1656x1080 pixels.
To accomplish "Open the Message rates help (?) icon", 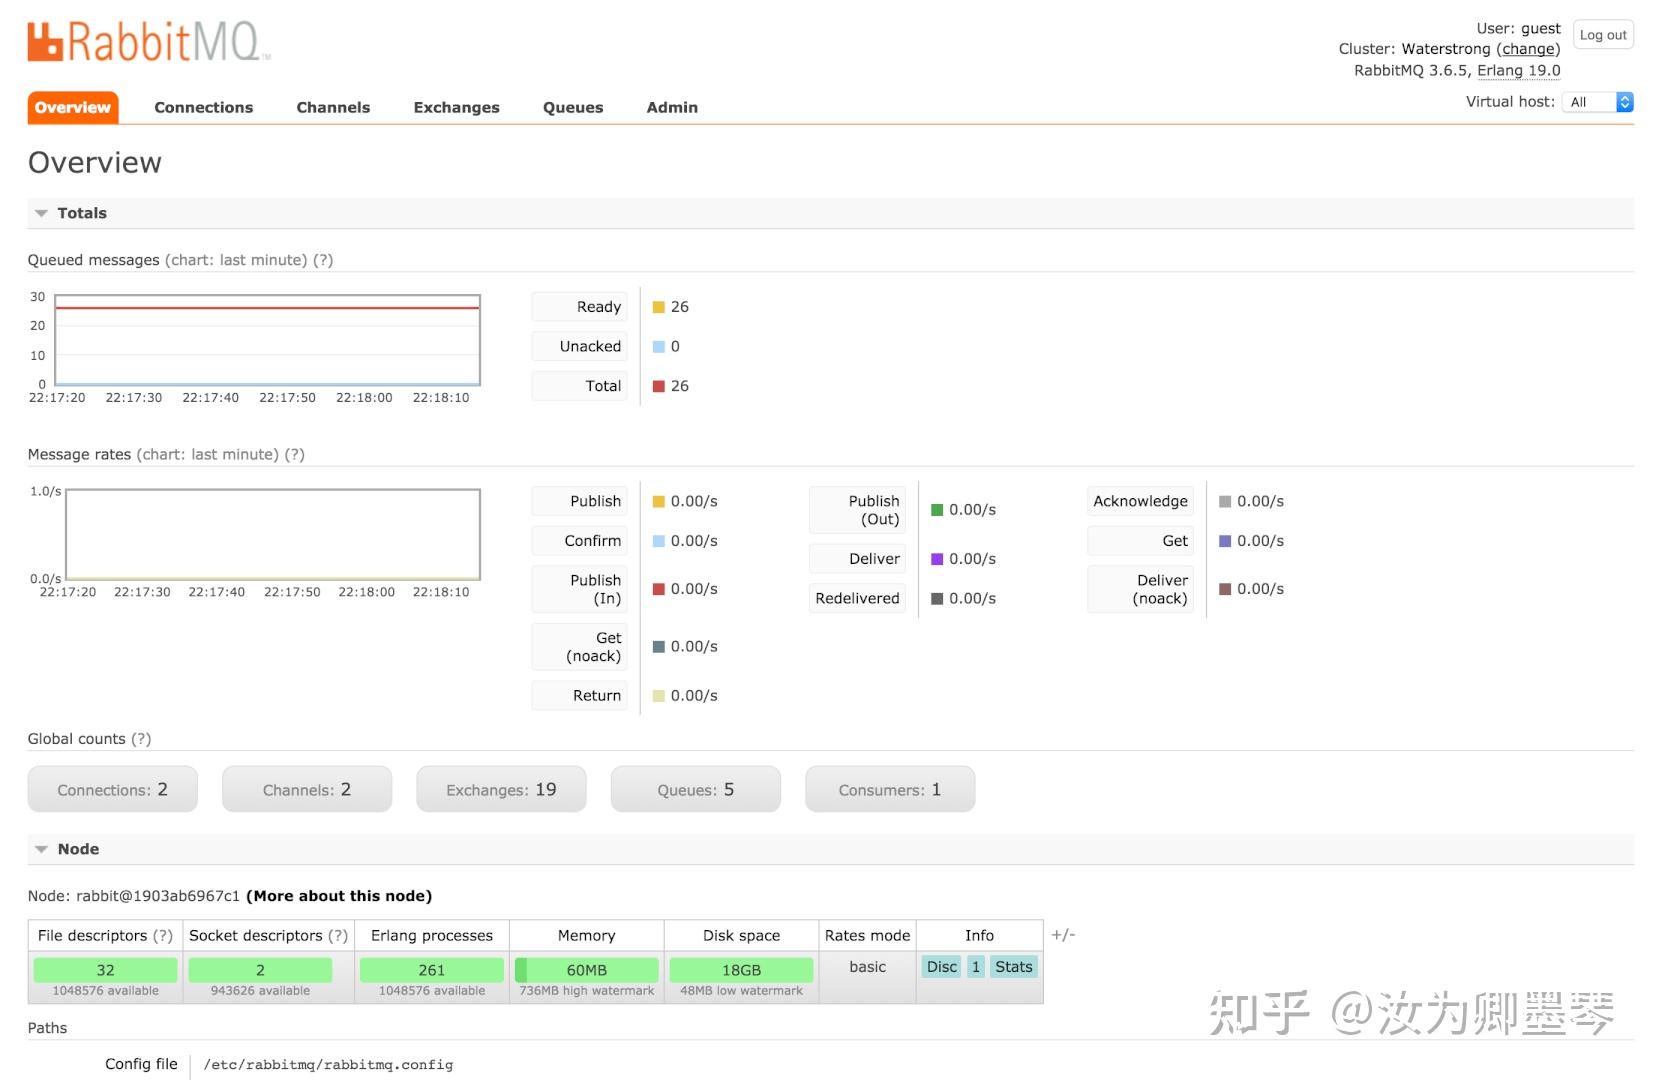I will (x=294, y=454).
